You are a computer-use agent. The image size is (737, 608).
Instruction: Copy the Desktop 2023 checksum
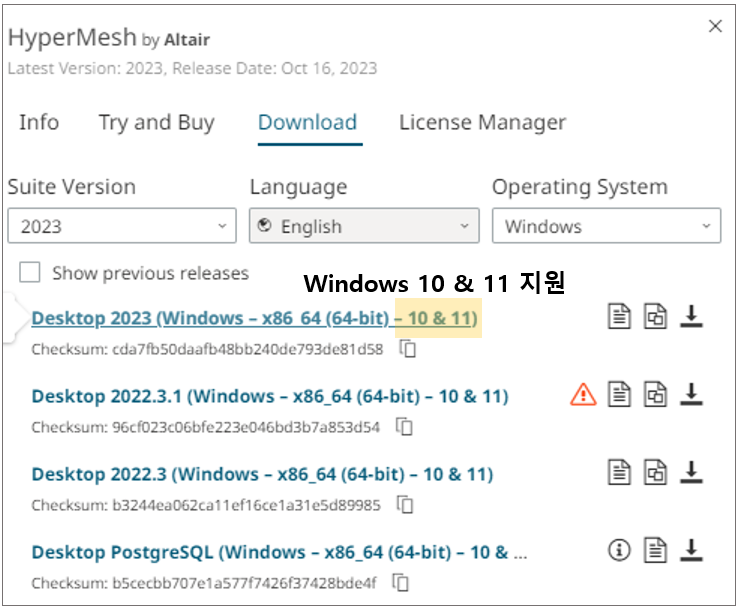pyautogui.click(x=408, y=349)
